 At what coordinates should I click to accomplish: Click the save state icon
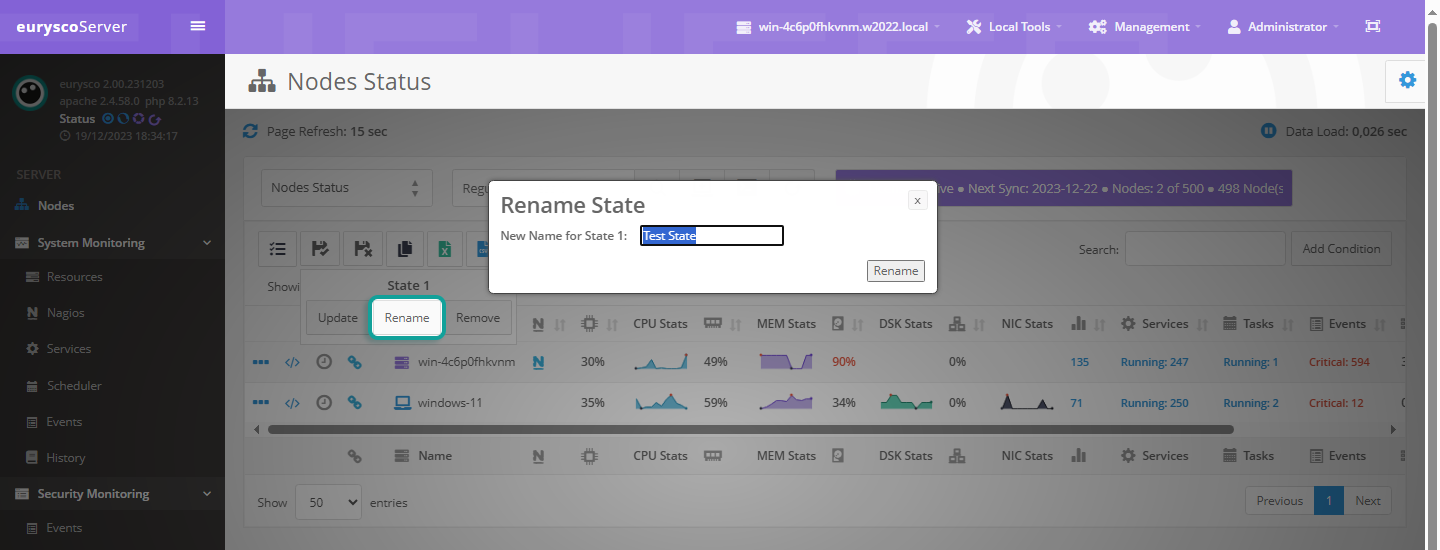click(320, 249)
